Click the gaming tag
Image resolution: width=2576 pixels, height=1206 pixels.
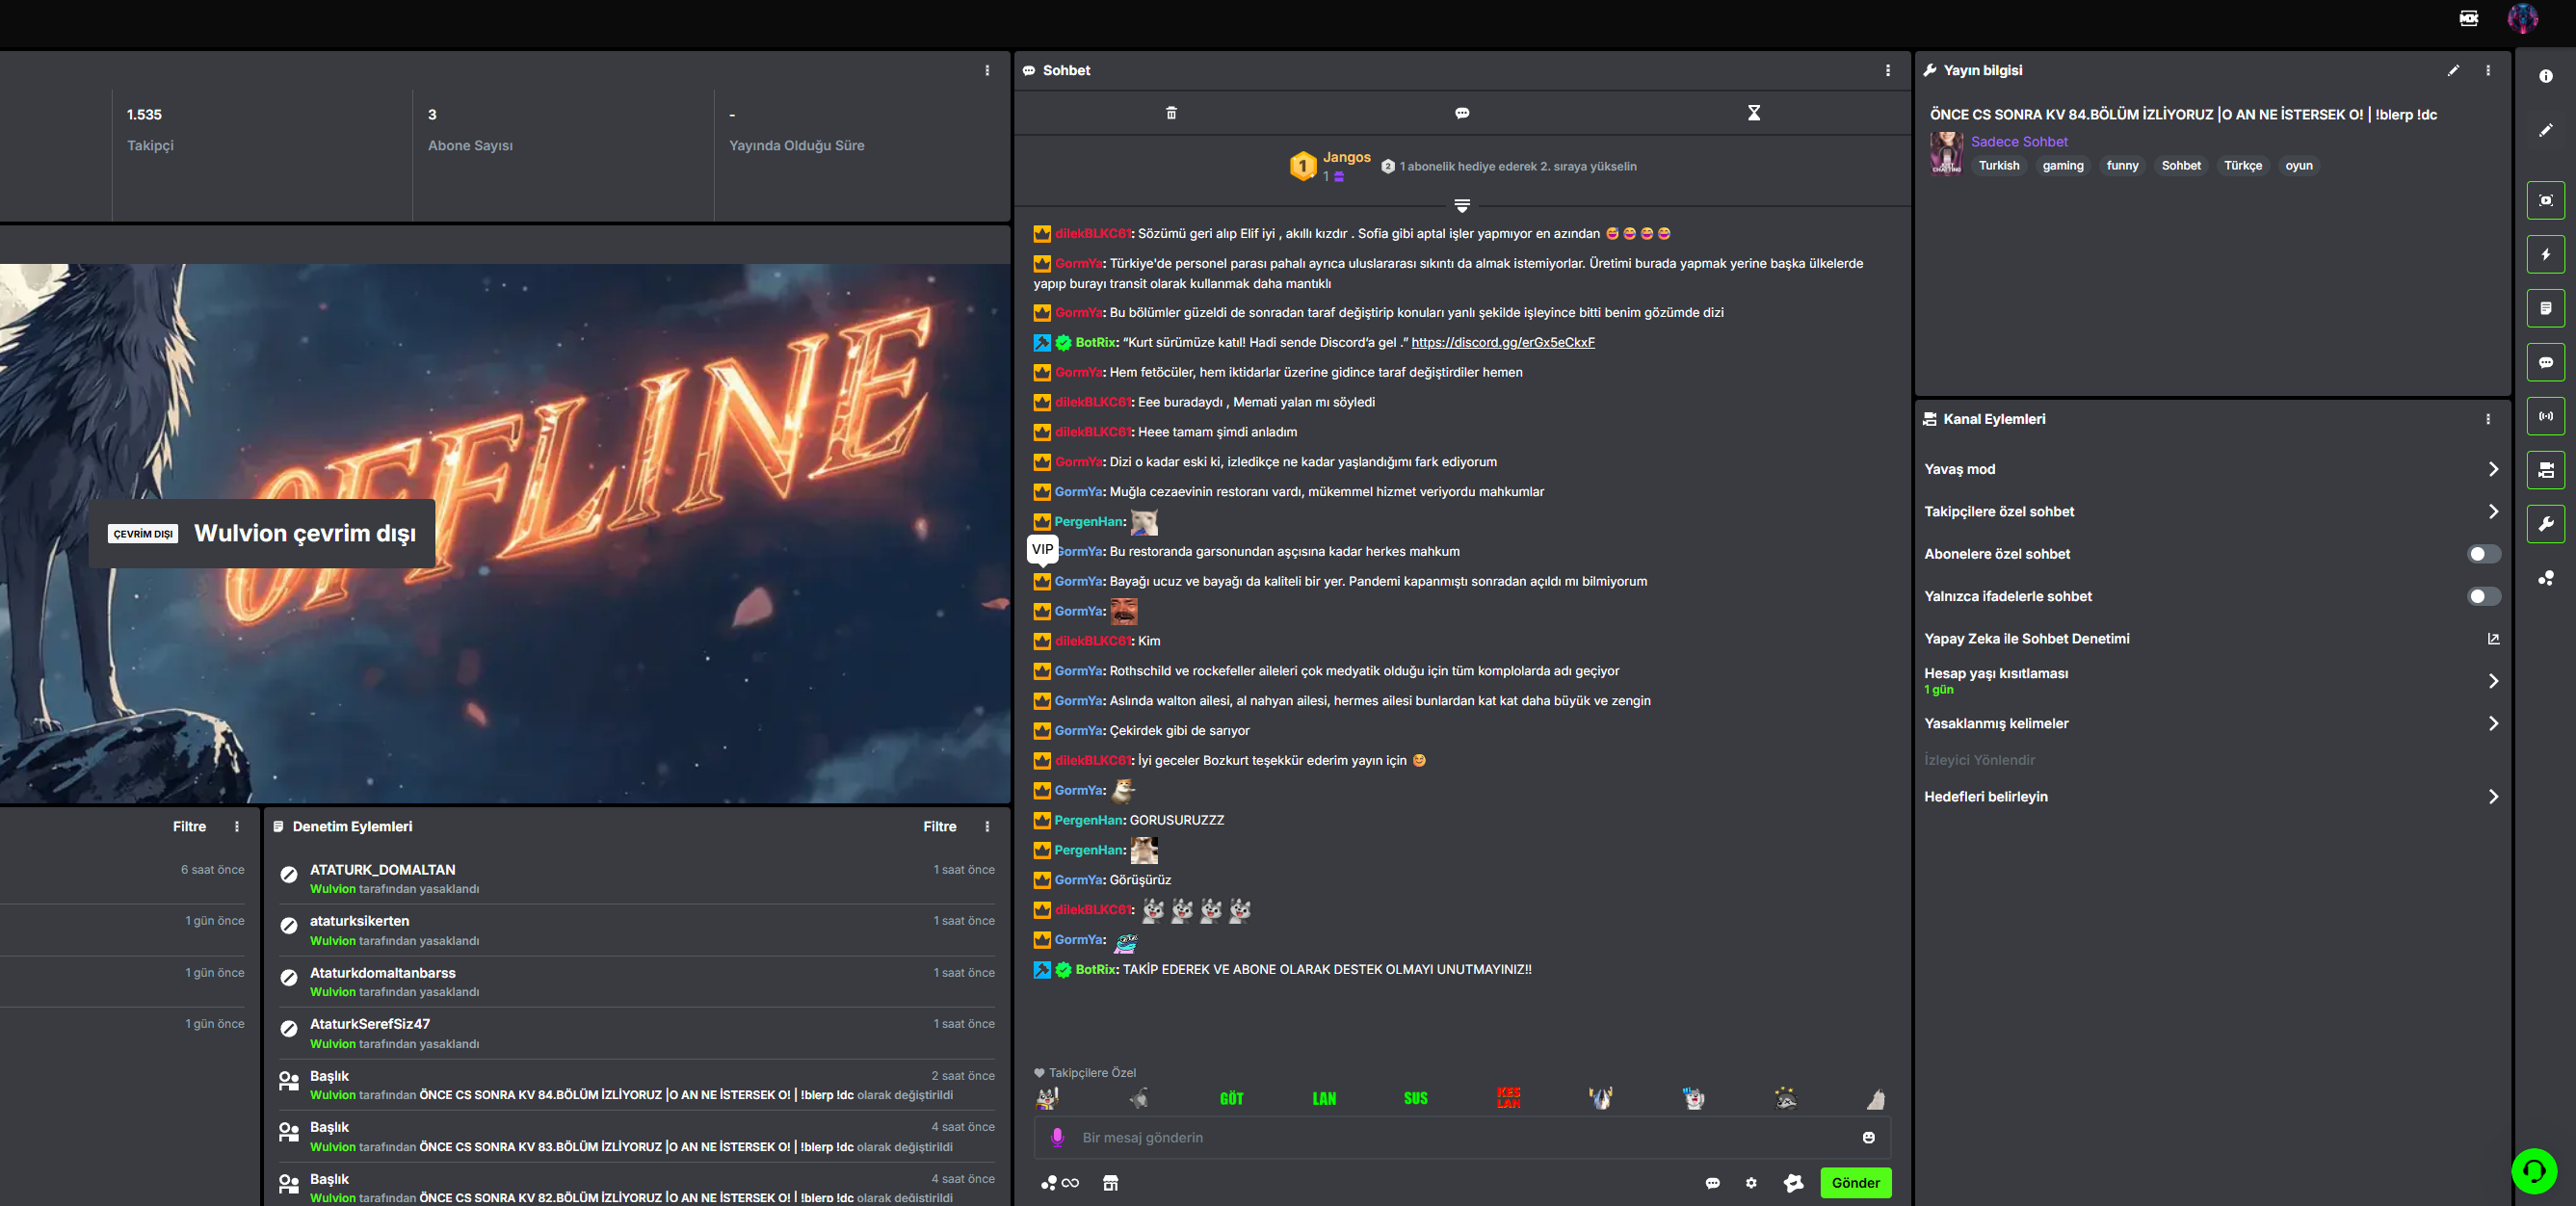[2063, 166]
